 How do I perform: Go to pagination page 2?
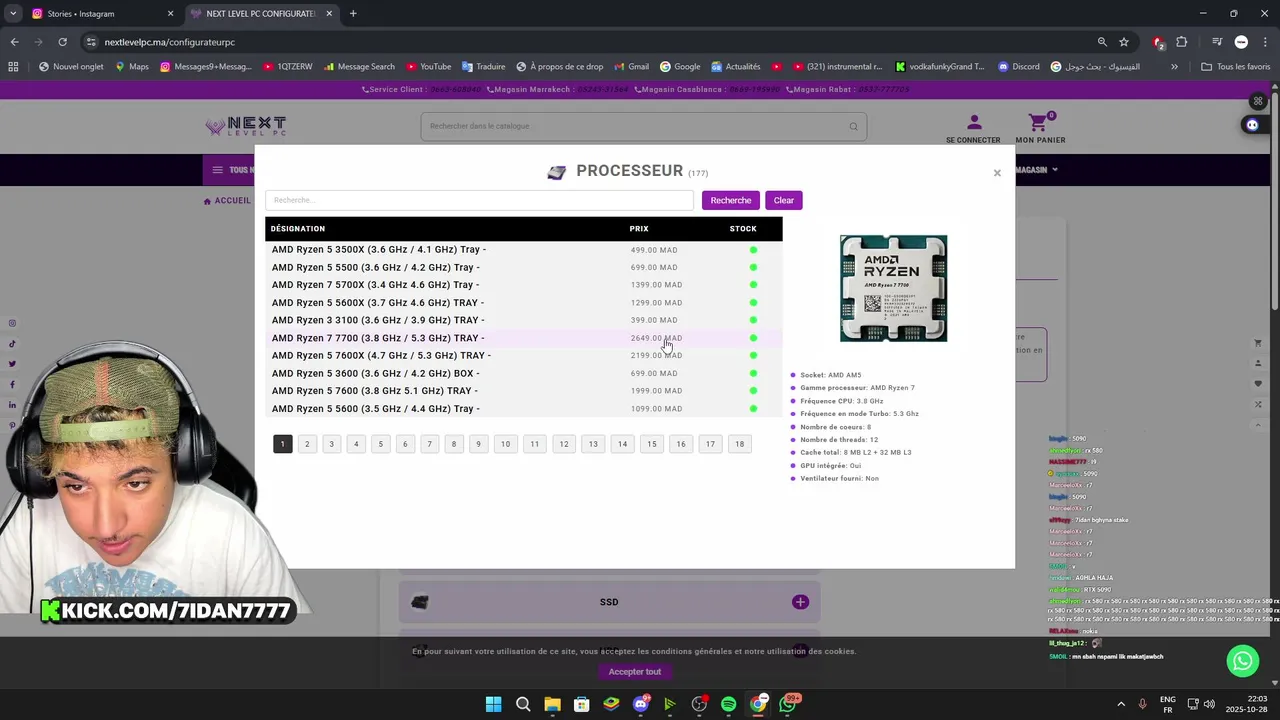[307, 444]
